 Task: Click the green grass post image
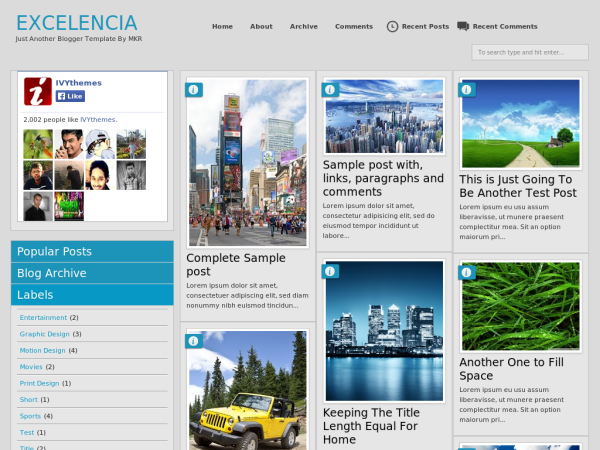coord(521,306)
